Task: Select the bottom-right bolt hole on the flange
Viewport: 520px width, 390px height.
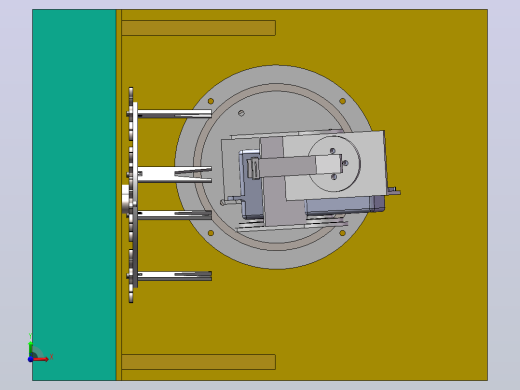Action: pyautogui.click(x=342, y=233)
